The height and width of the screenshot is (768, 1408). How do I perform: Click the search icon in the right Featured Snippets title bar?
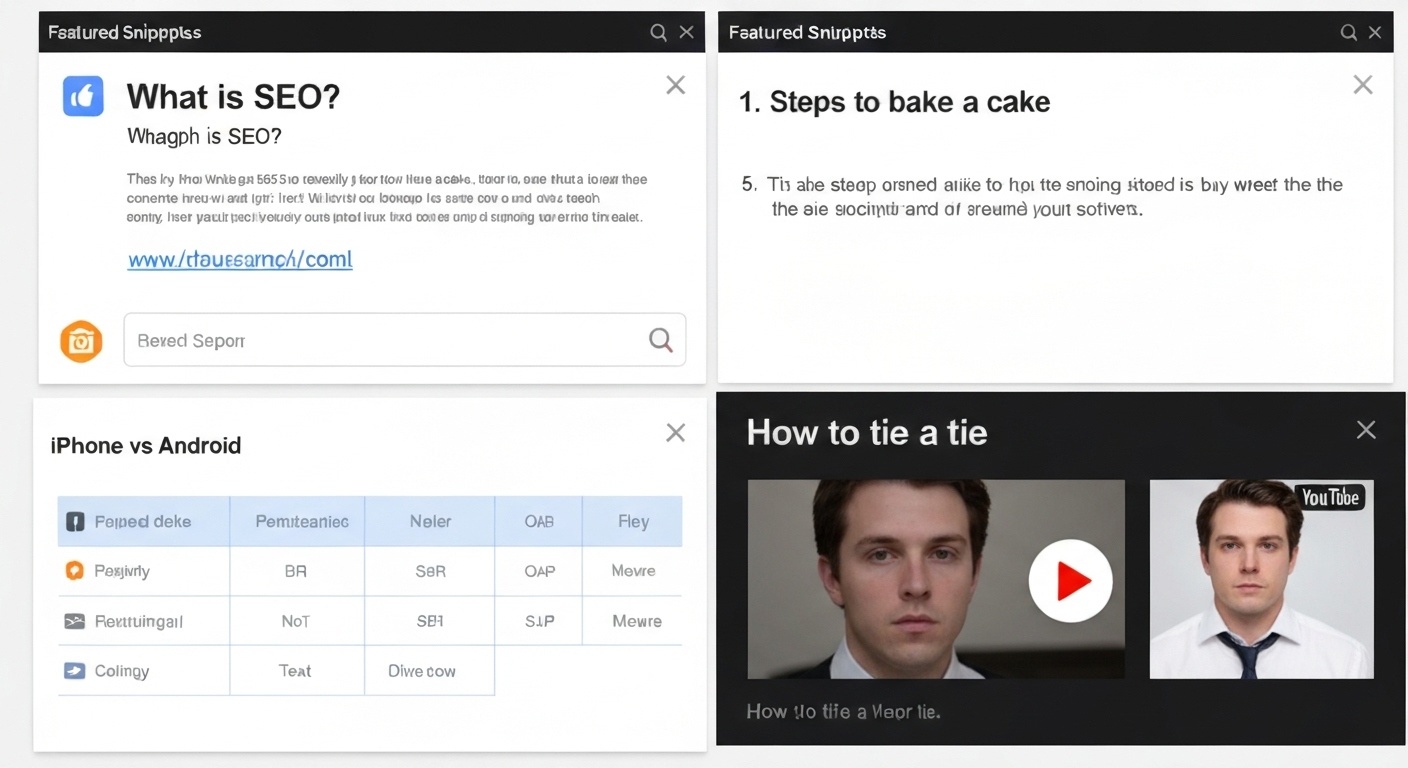coord(1349,32)
